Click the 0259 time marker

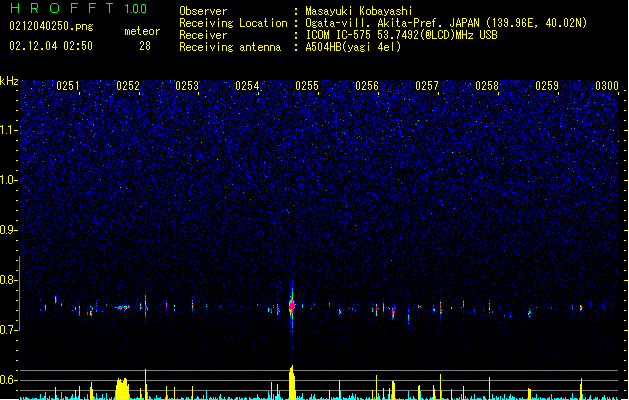(x=547, y=86)
